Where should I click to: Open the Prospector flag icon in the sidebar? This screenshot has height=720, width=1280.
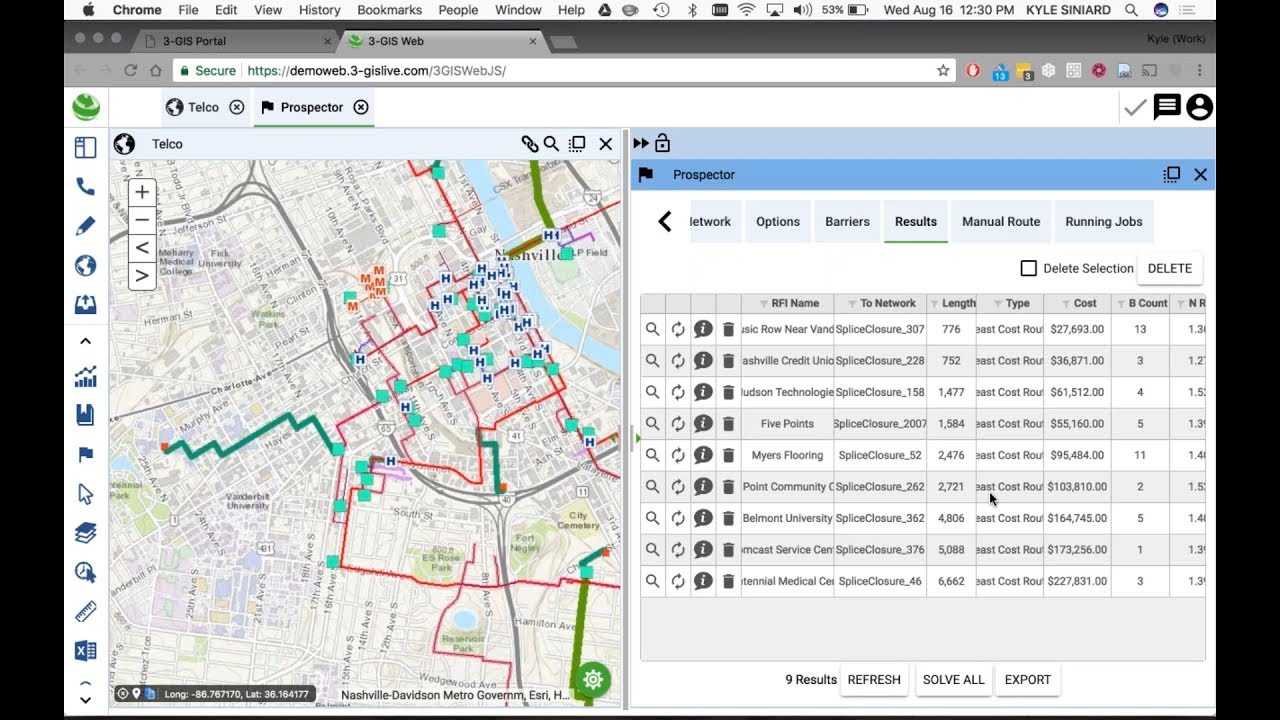click(x=85, y=454)
